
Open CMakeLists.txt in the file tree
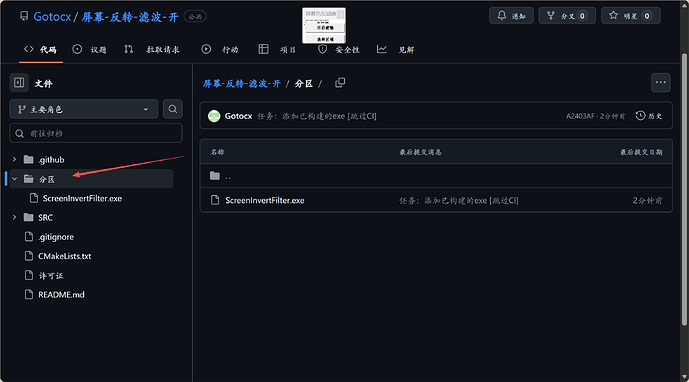(x=65, y=256)
